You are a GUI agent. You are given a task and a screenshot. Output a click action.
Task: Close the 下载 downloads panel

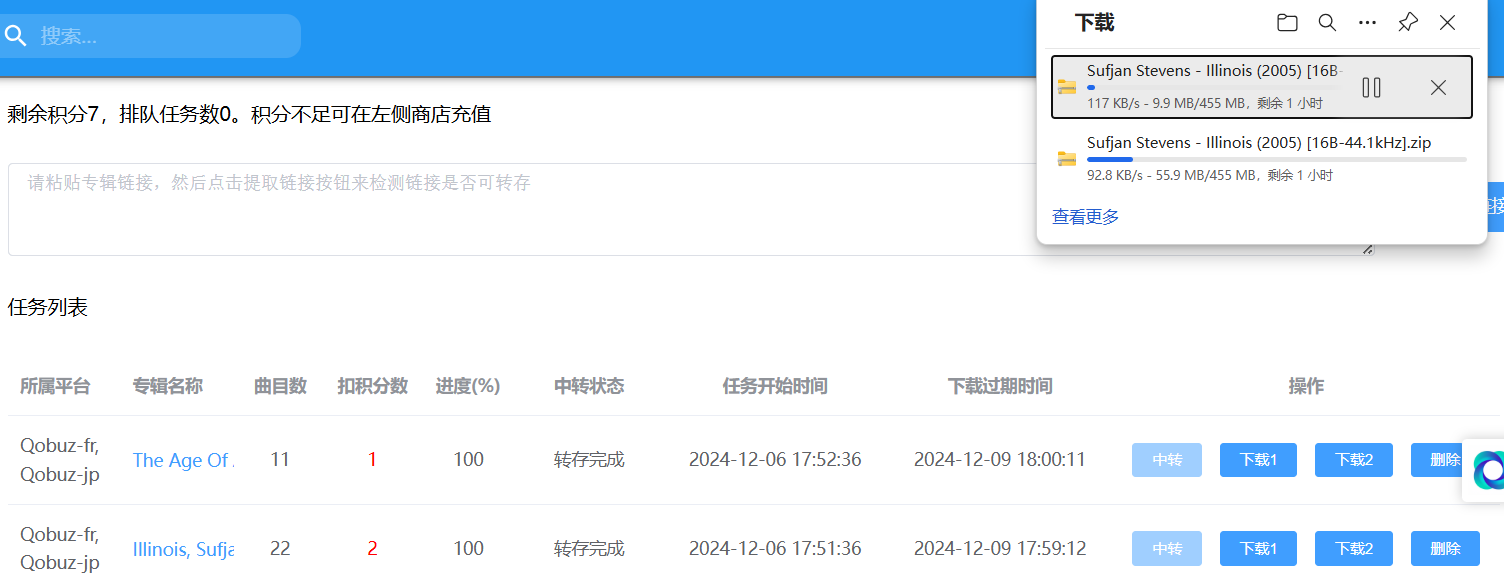coord(1447,22)
